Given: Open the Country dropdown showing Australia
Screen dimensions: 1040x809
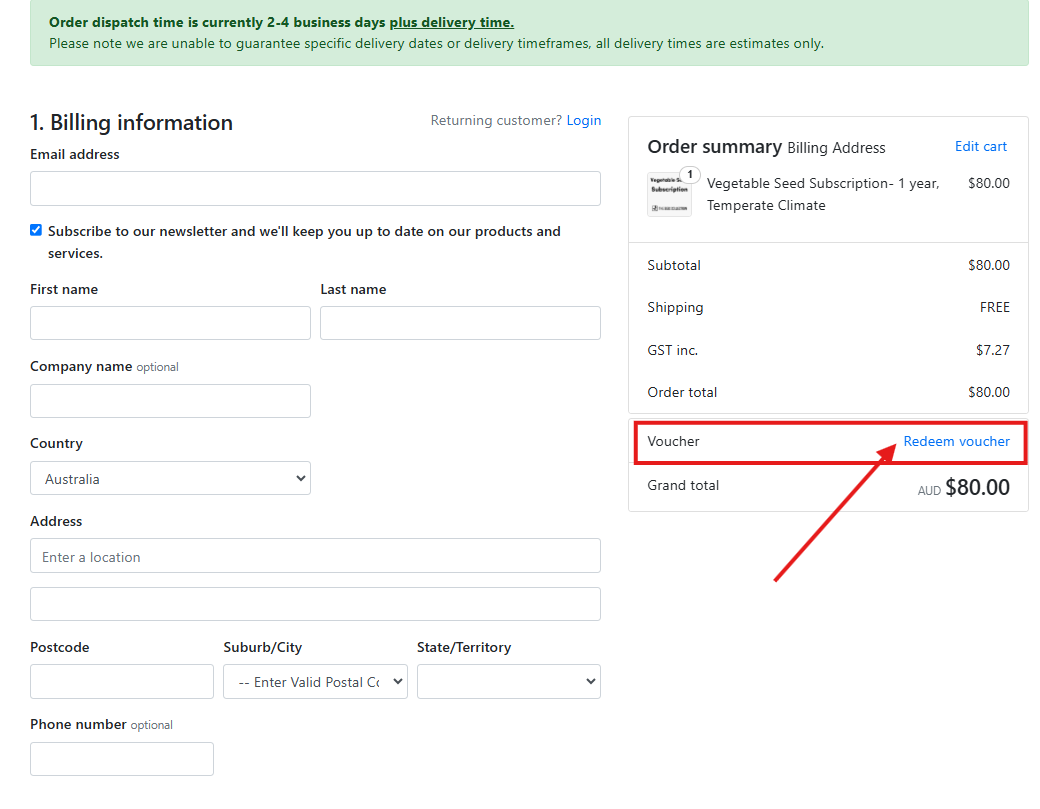Looking at the screenshot, I should click(x=170, y=478).
